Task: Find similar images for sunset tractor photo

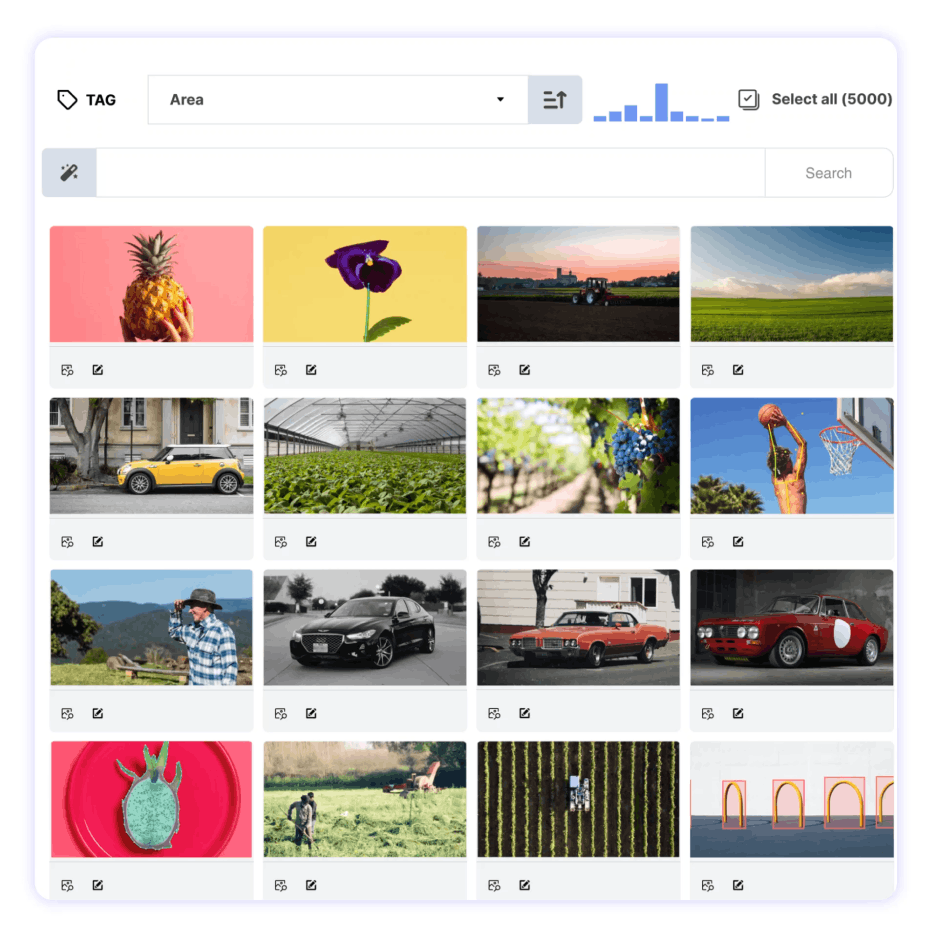Action: pyautogui.click(x=494, y=370)
